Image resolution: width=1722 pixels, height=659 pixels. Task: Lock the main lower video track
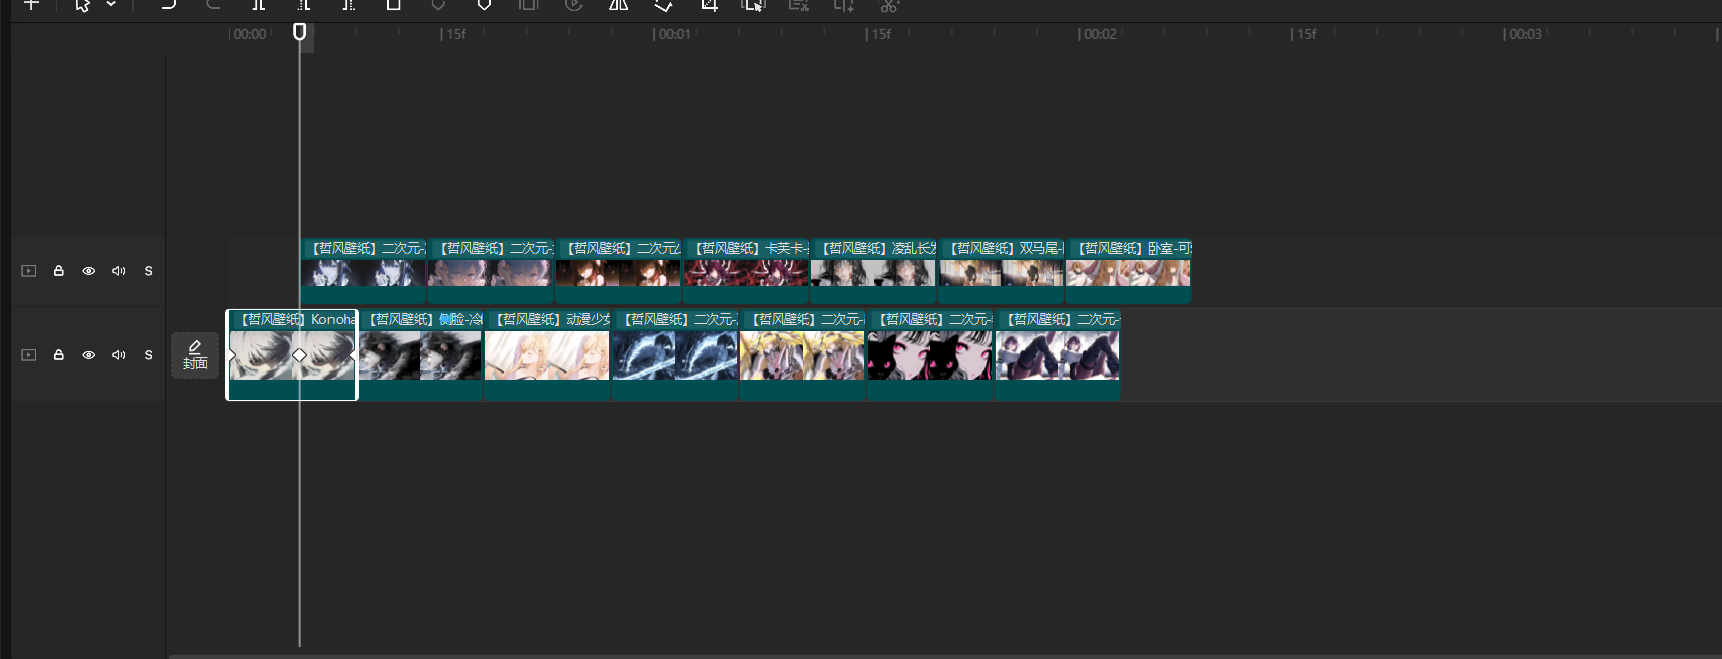click(x=59, y=355)
